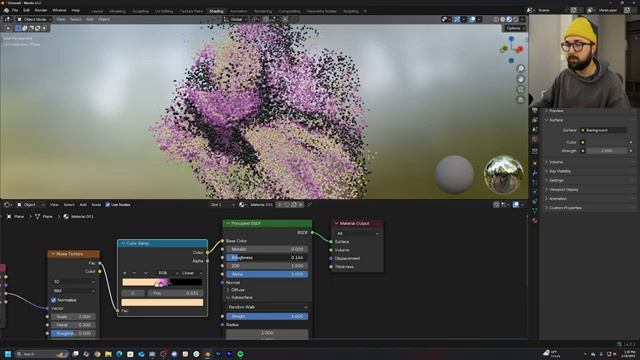The width and height of the screenshot is (640, 360).
Task: Select solid viewport shading mode
Action: [502, 19]
